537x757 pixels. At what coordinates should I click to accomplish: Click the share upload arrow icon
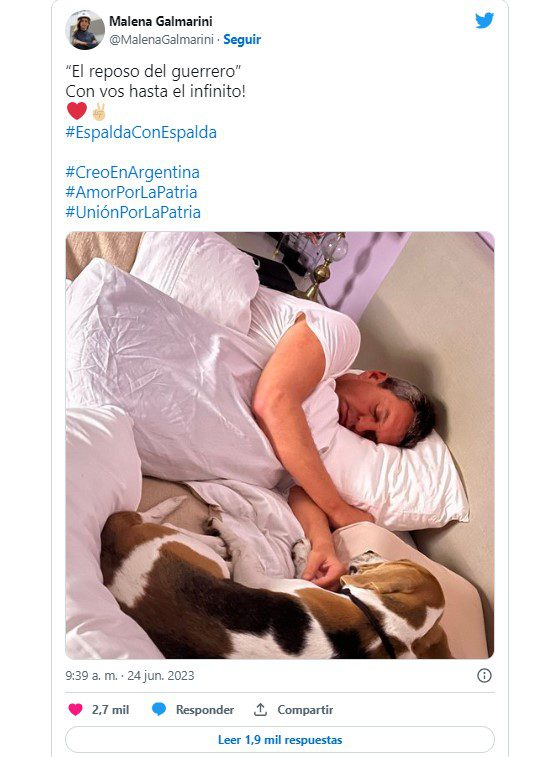(x=260, y=709)
